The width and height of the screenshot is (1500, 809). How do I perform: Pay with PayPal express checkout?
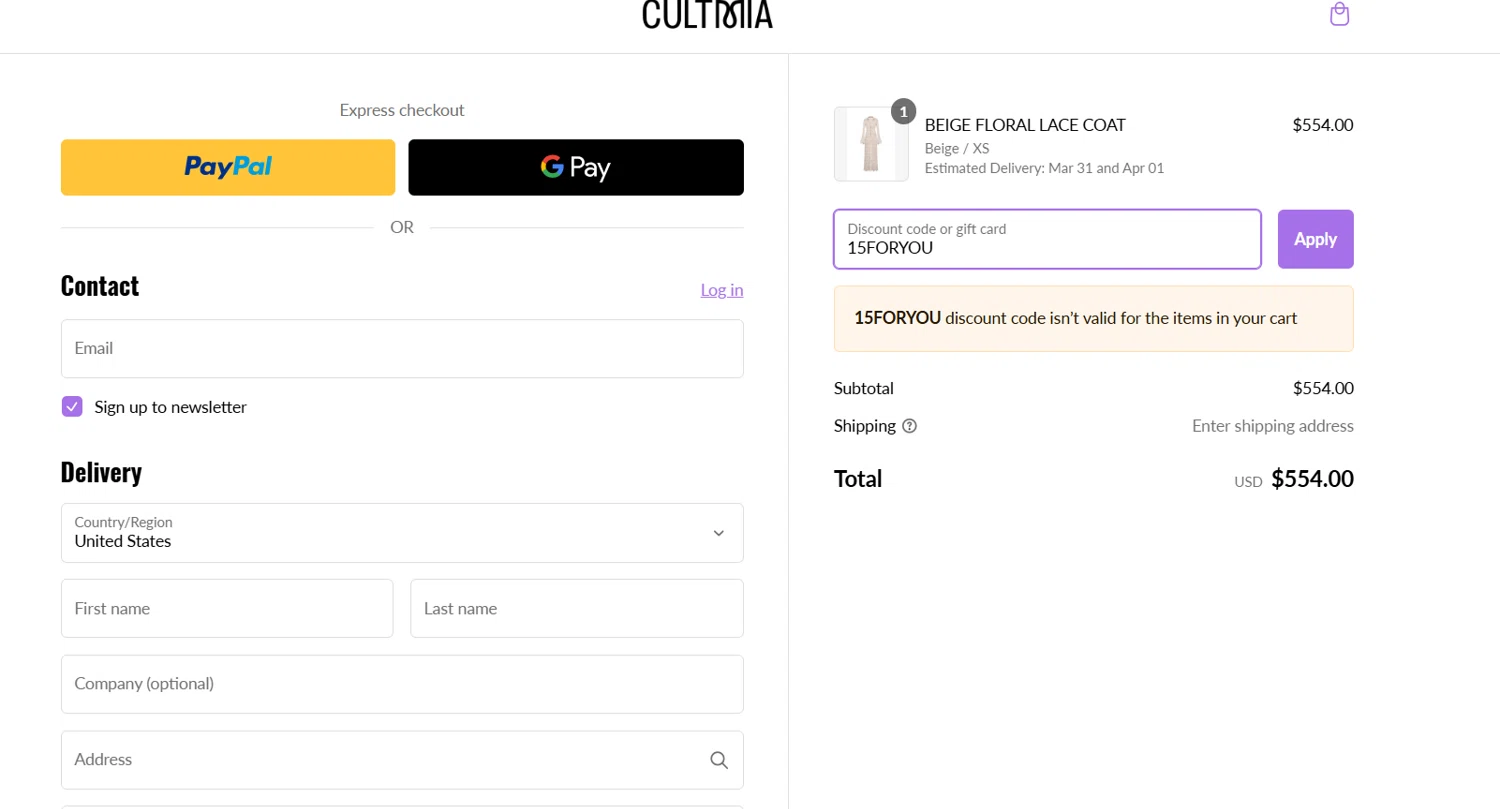click(x=228, y=167)
